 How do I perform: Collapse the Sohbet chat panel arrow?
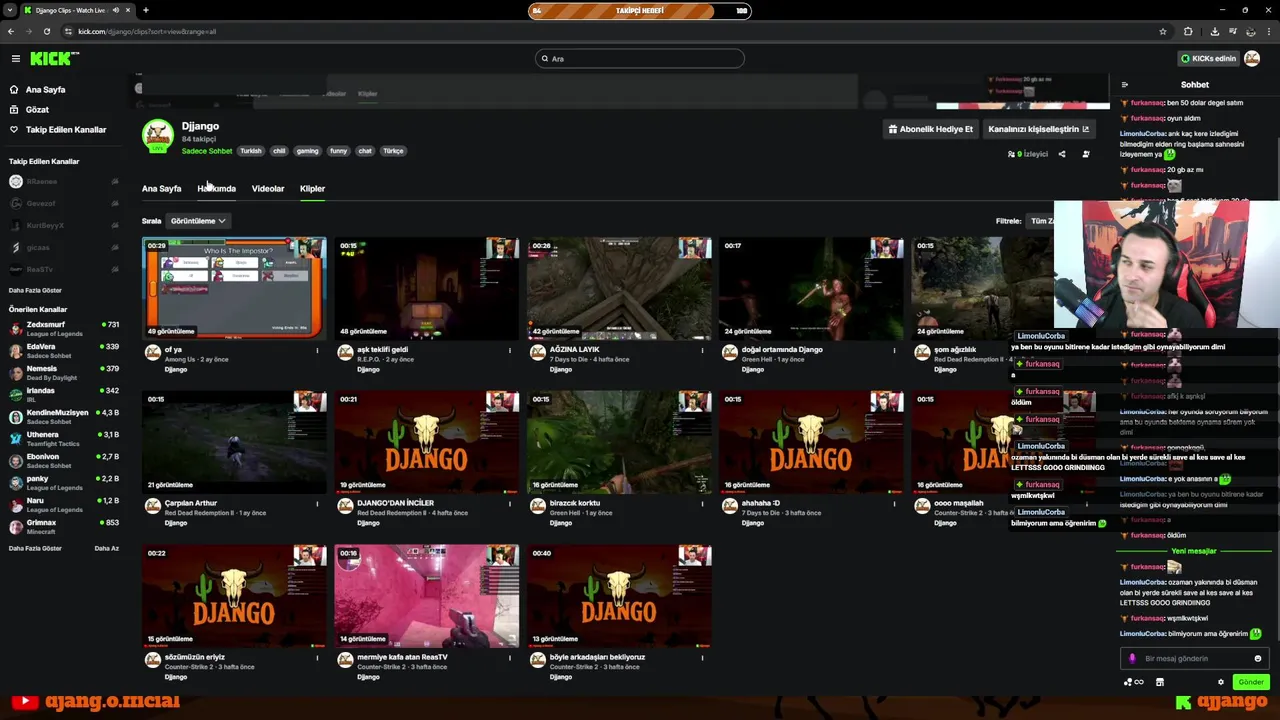pos(1124,85)
